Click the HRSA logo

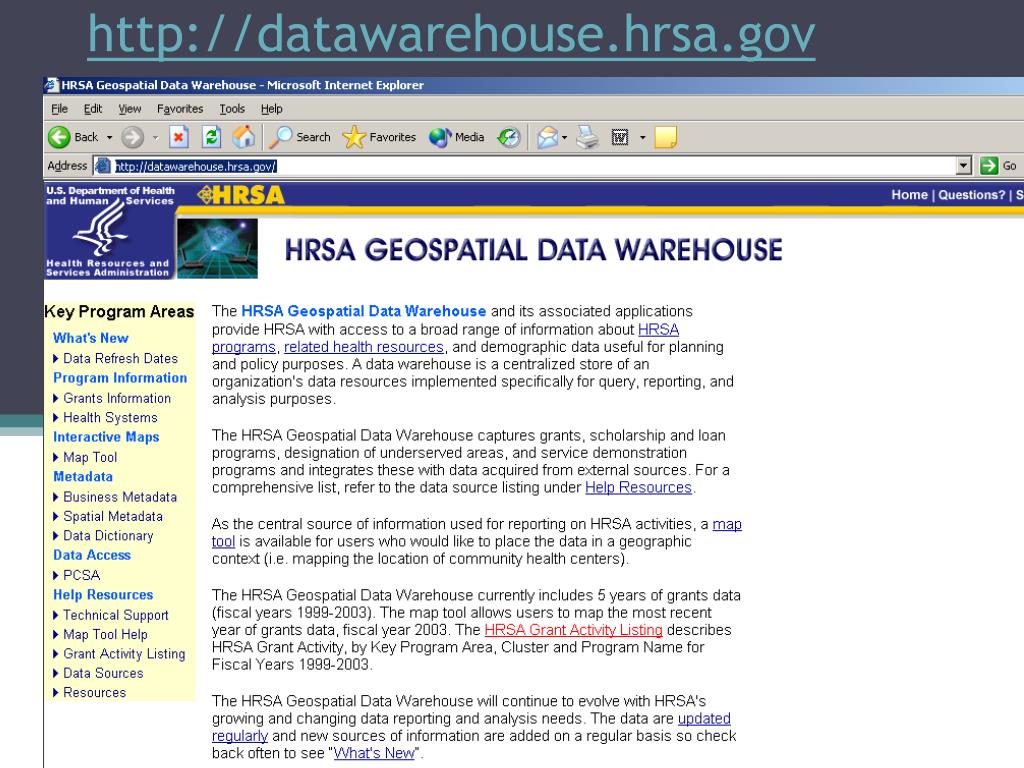point(241,195)
